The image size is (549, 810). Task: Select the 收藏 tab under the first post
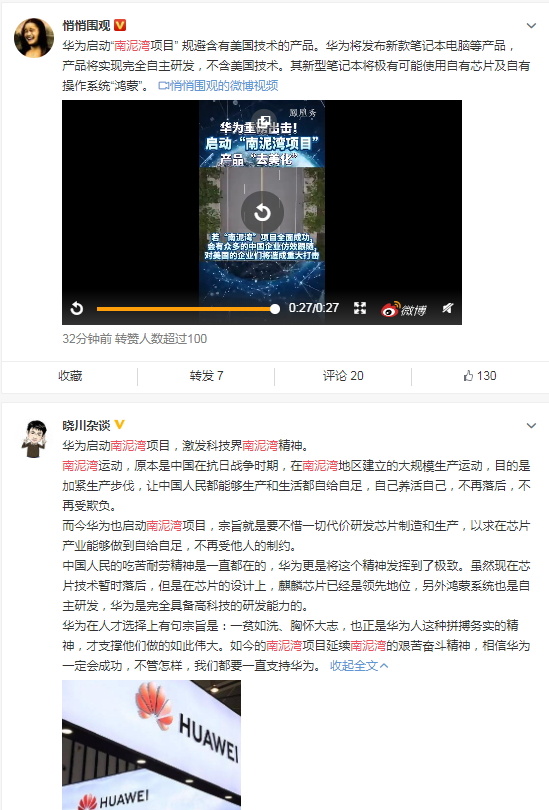point(70,376)
